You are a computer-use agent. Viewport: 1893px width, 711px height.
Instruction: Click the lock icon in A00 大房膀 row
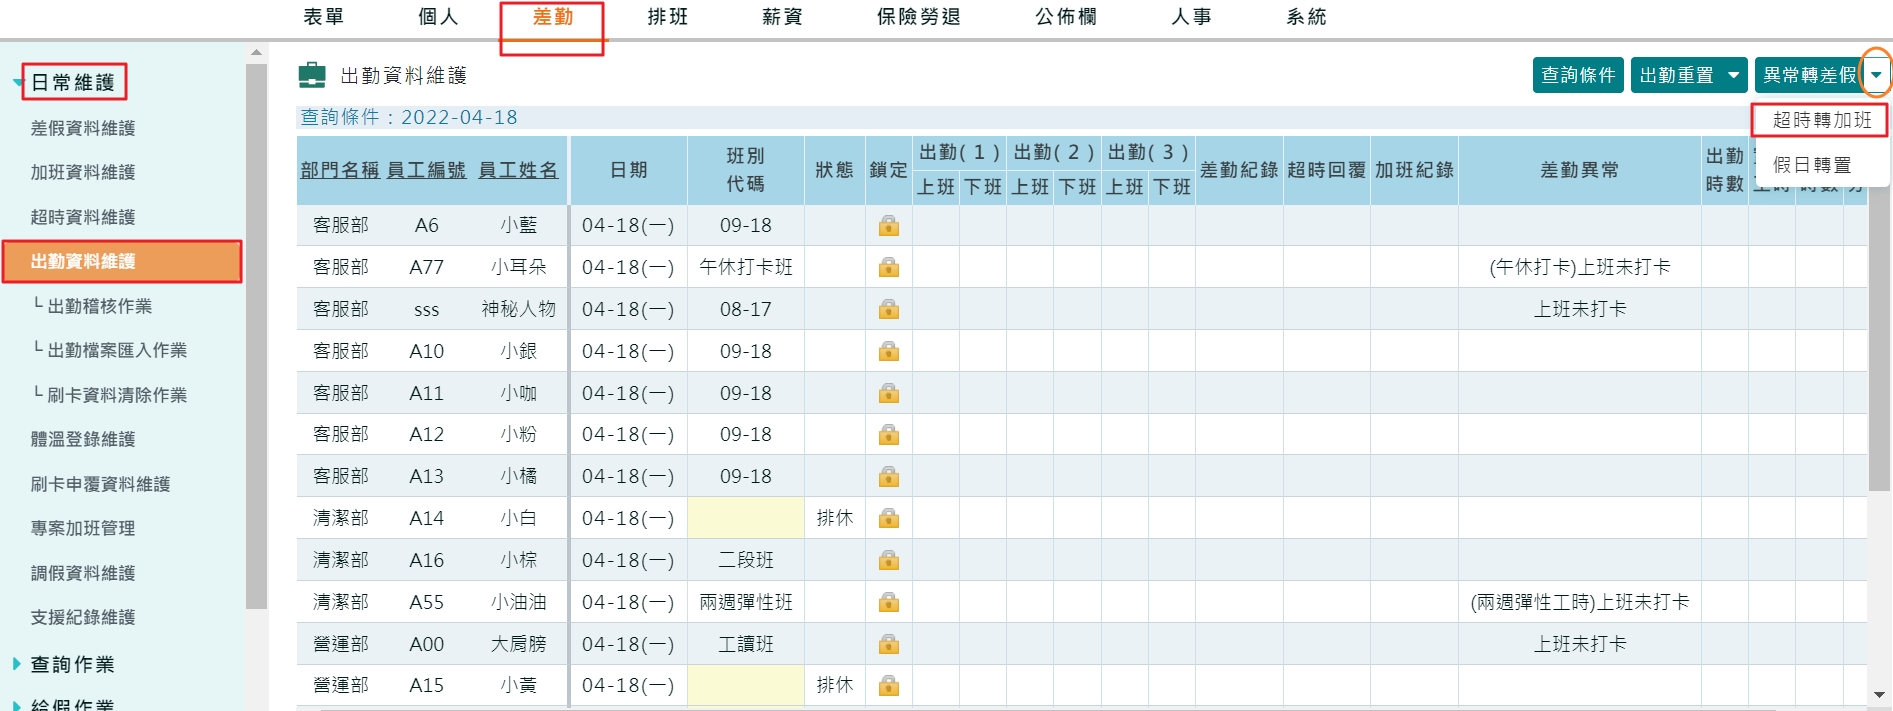[888, 644]
